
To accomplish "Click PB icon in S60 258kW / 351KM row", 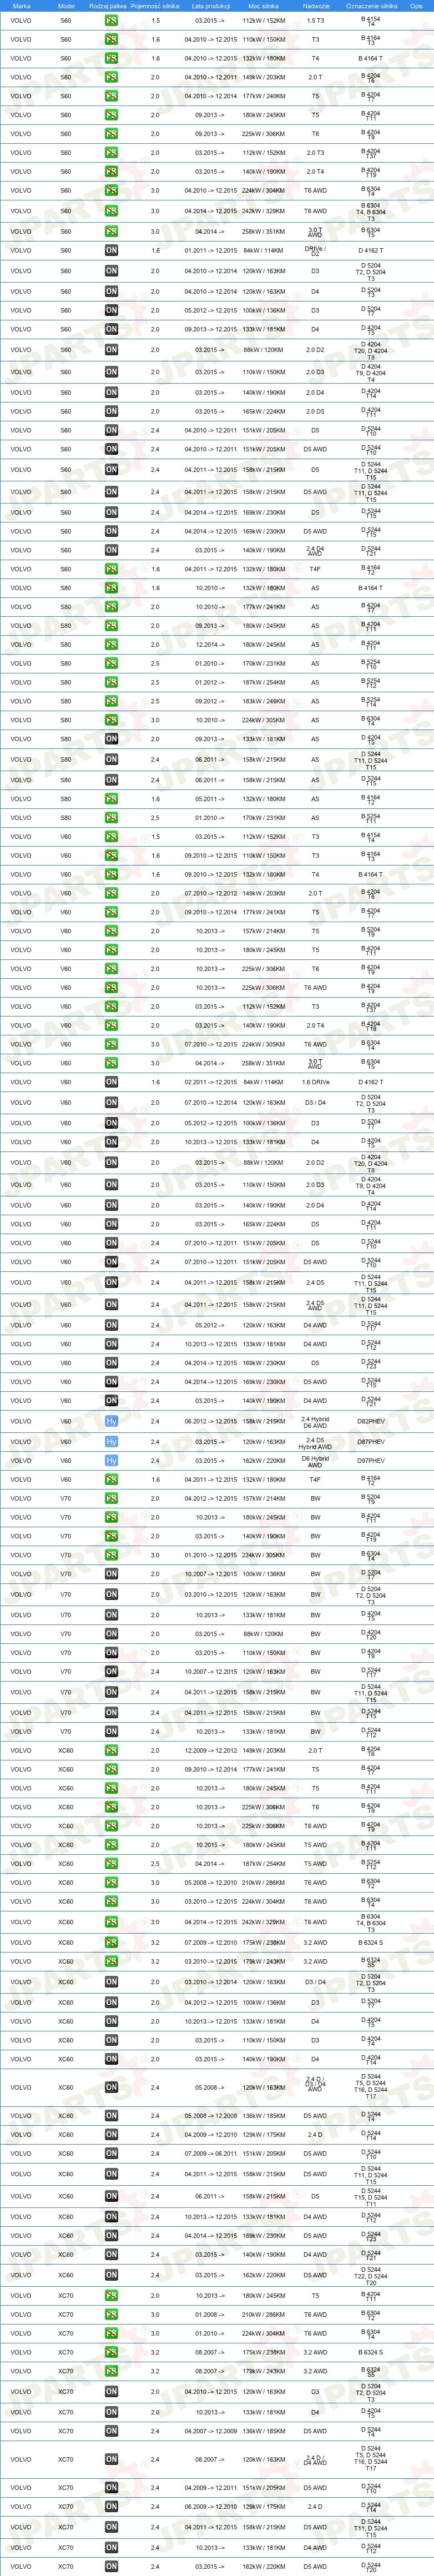I will point(111,231).
